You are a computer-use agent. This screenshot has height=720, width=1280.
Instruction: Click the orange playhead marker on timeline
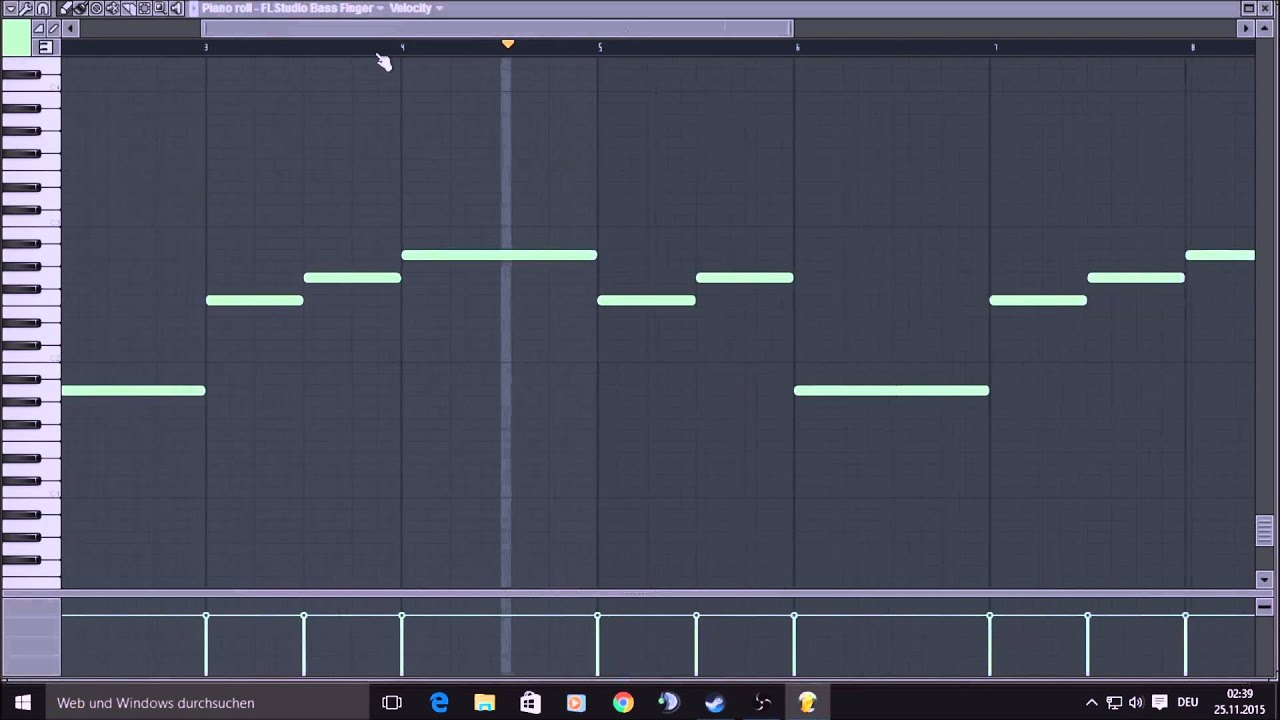(x=508, y=45)
